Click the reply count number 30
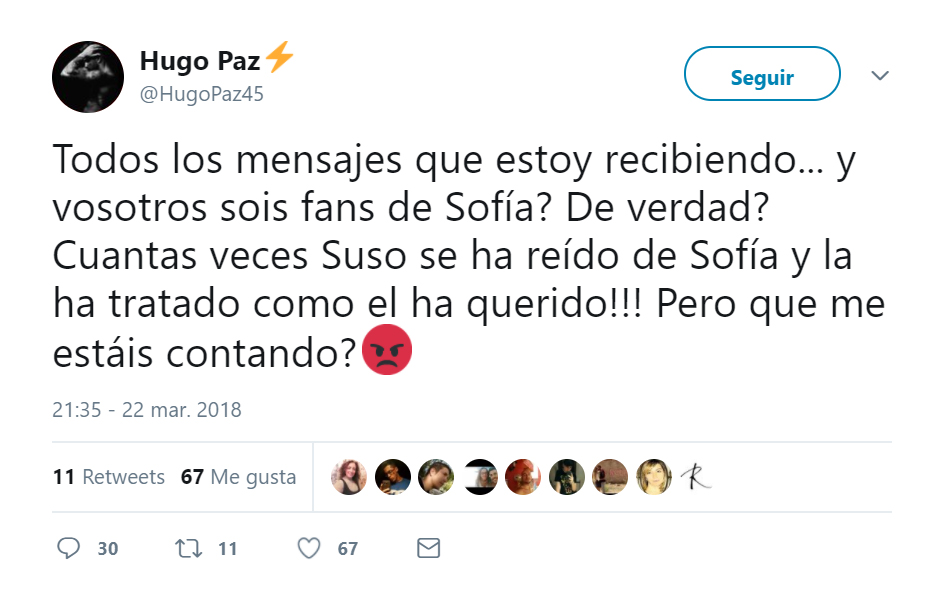Screen dimensions: 945x598 [x=107, y=549]
